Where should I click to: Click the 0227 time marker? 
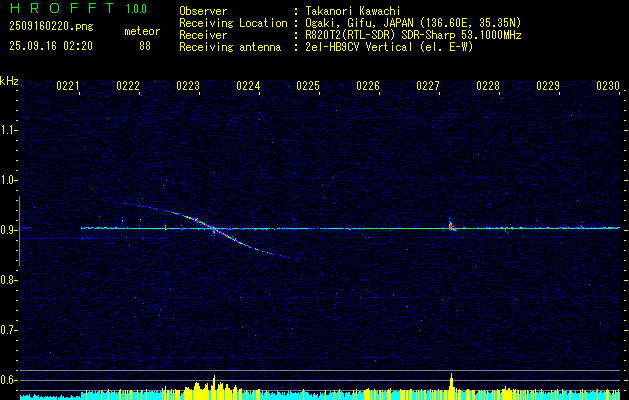click(x=428, y=86)
